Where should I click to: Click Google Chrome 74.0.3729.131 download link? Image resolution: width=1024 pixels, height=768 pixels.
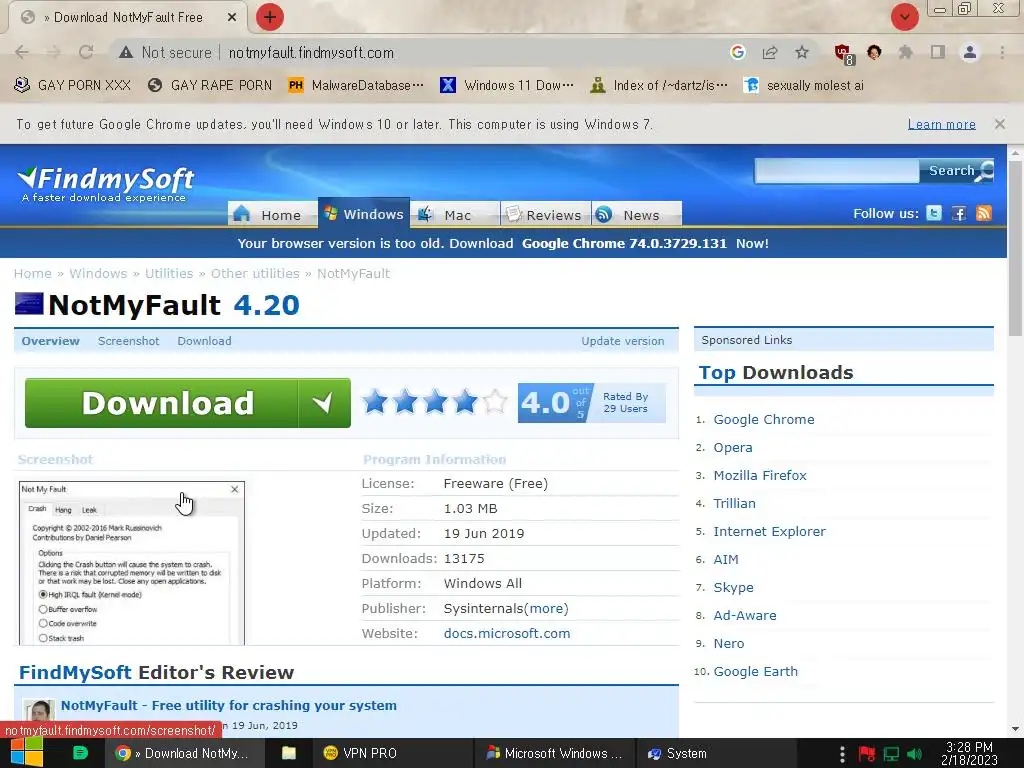tap(624, 244)
